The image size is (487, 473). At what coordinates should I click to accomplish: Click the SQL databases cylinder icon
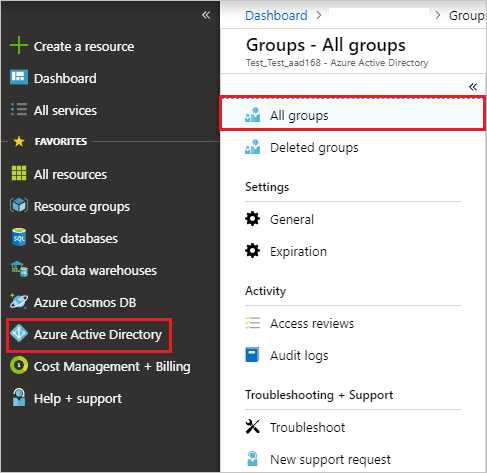point(19,237)
